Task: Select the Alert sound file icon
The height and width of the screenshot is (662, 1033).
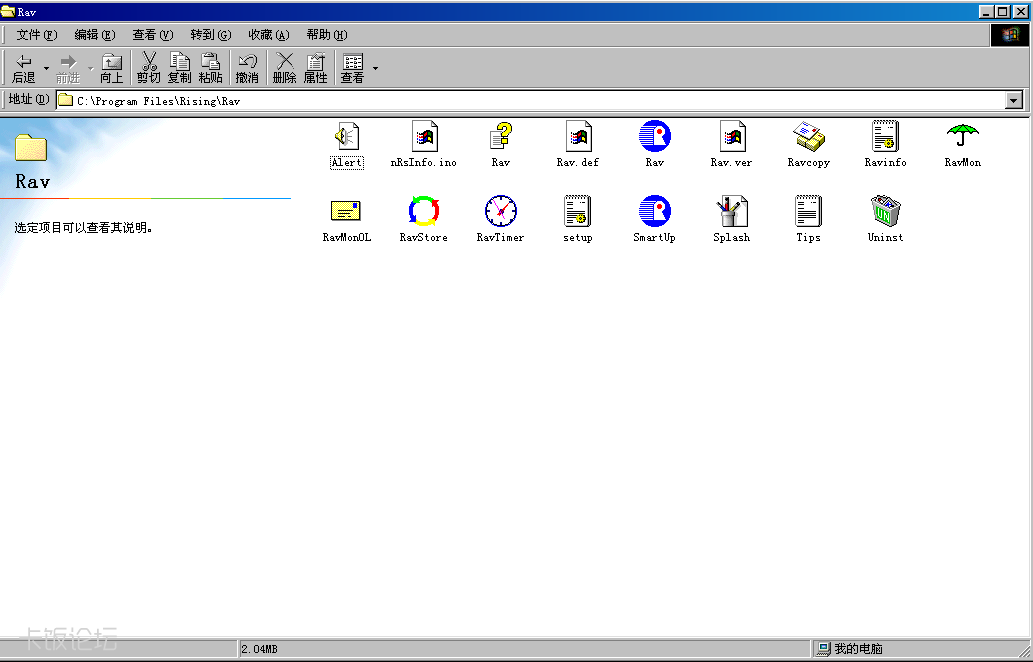Action: (347, 137)
